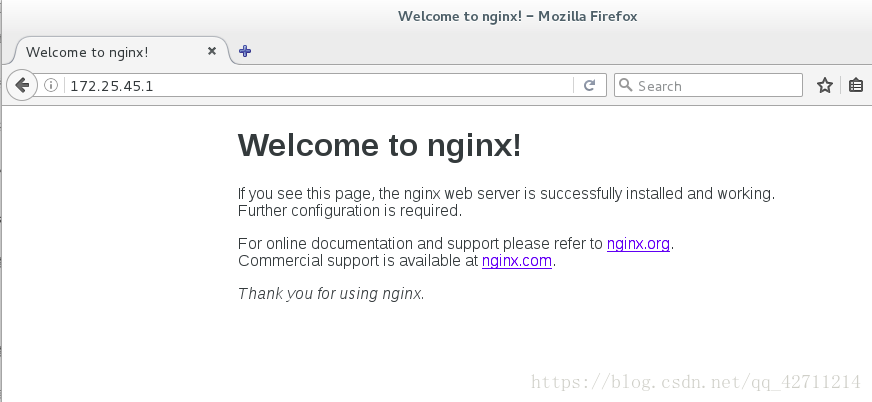Focus the address bar showing 172.25.45.1
The width and height of the screenshot is (872, 402).
[320, 86]
